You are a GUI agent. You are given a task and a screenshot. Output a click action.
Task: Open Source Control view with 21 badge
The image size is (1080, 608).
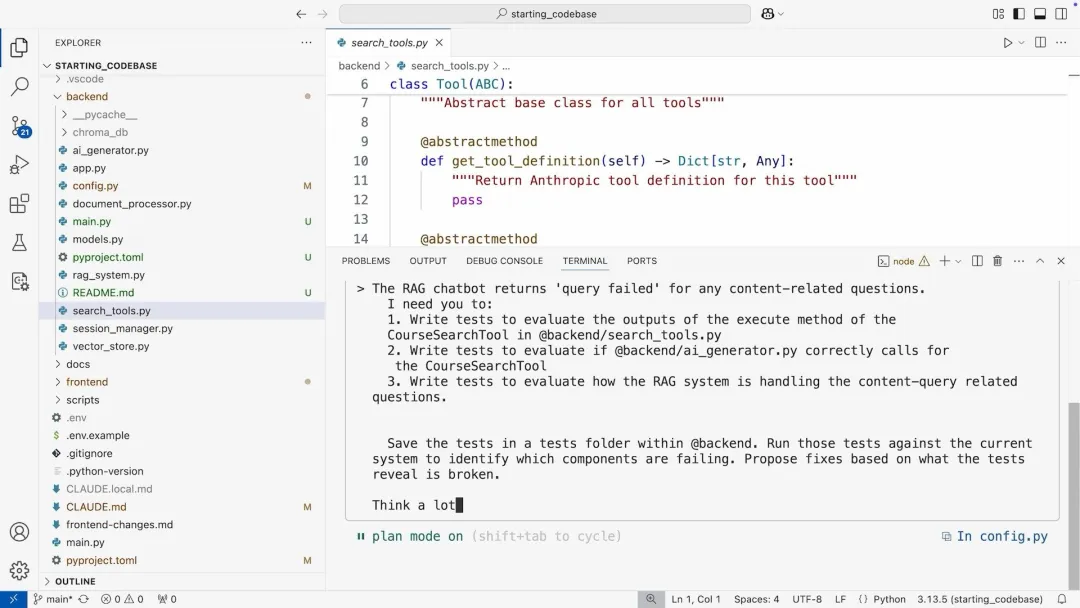point(19,126)
